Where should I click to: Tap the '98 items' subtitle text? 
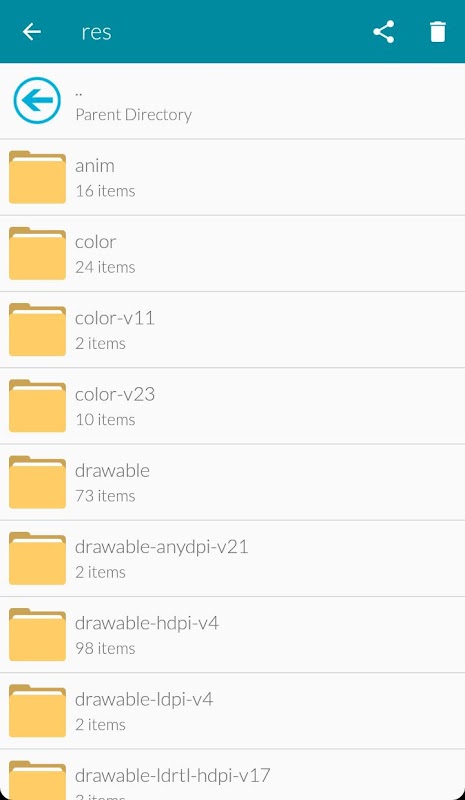(x=105, y=648)
